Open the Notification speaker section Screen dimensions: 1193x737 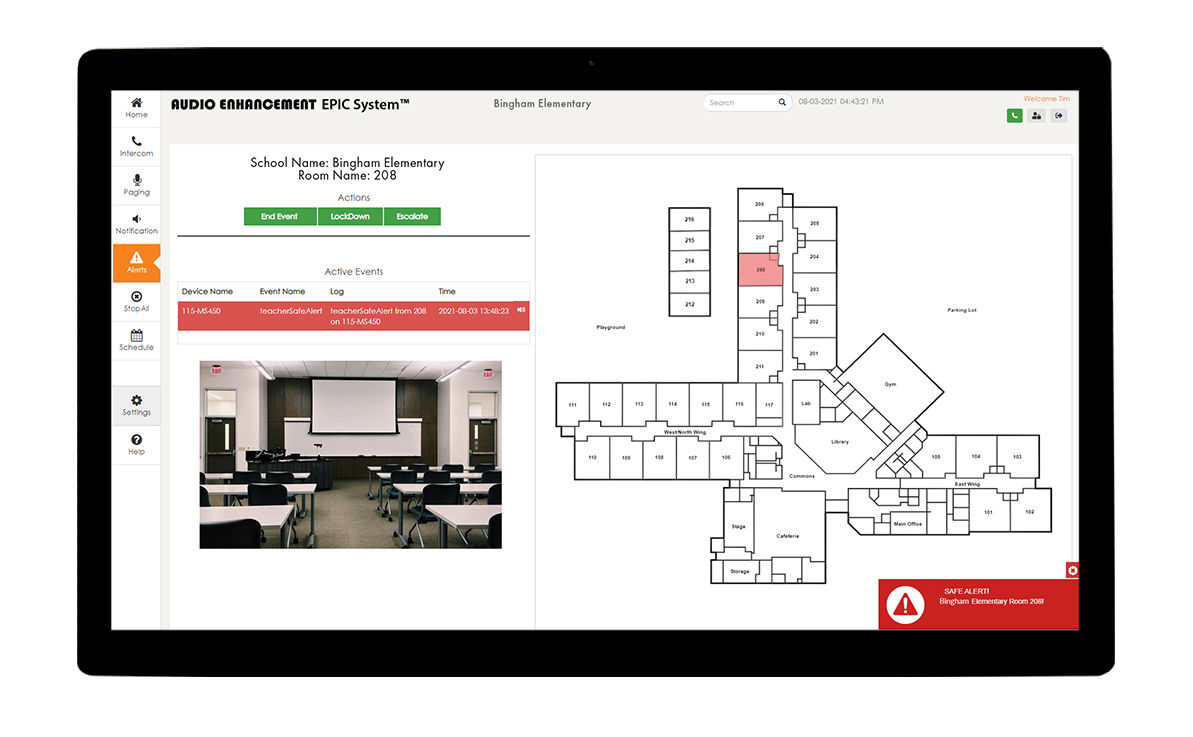point(136,224)
